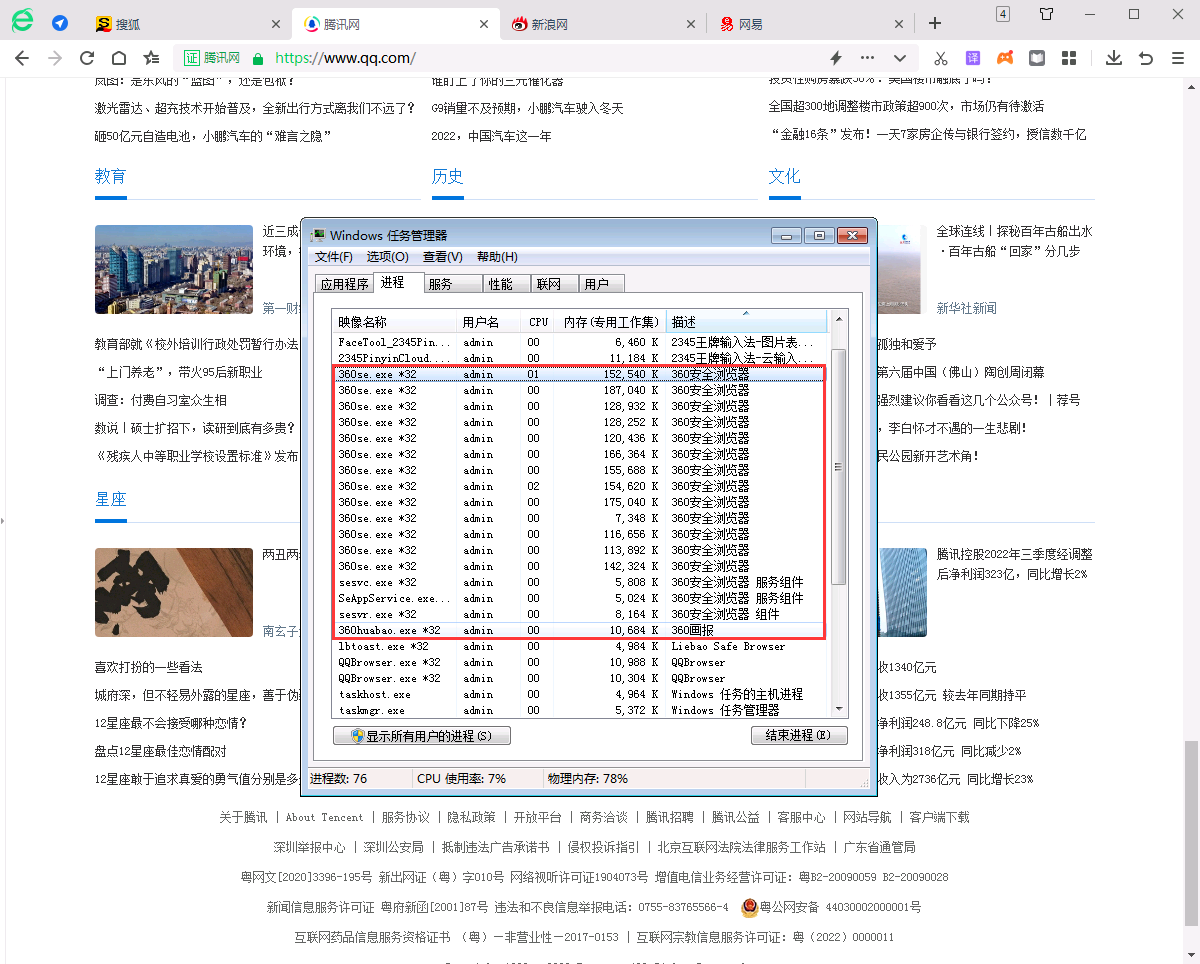Select taskhost.exe process row
The image size is (1200, 964).
[580, 694]
